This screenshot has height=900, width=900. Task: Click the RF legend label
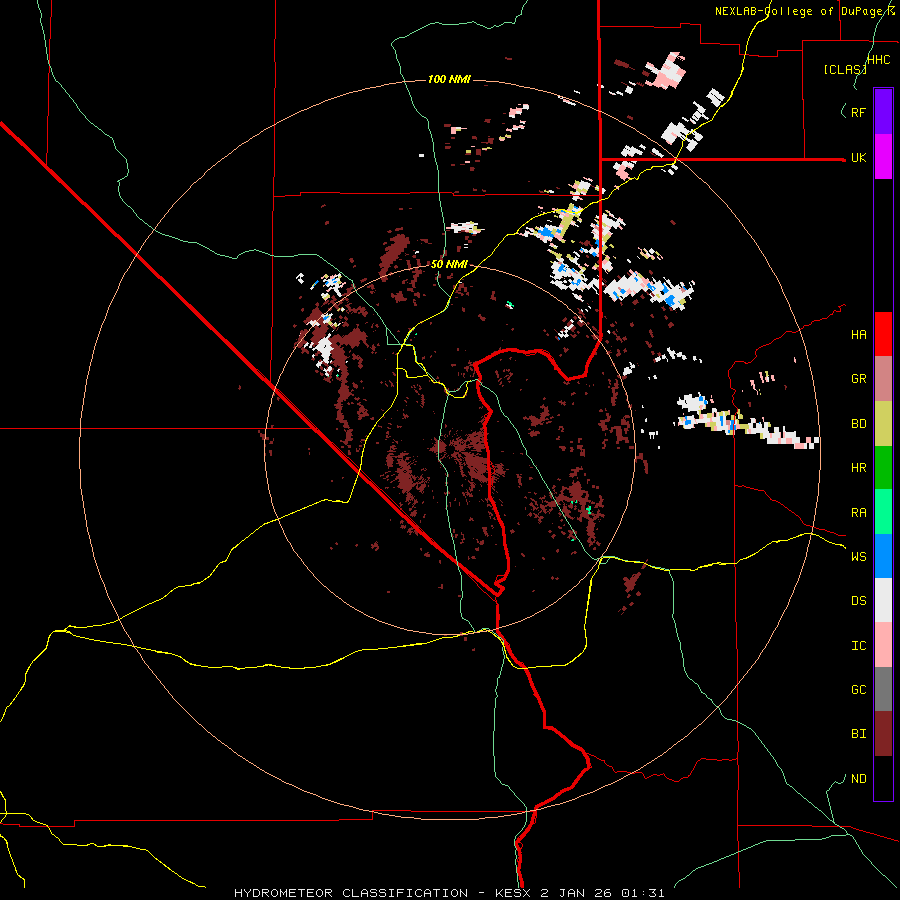[858, 112]
